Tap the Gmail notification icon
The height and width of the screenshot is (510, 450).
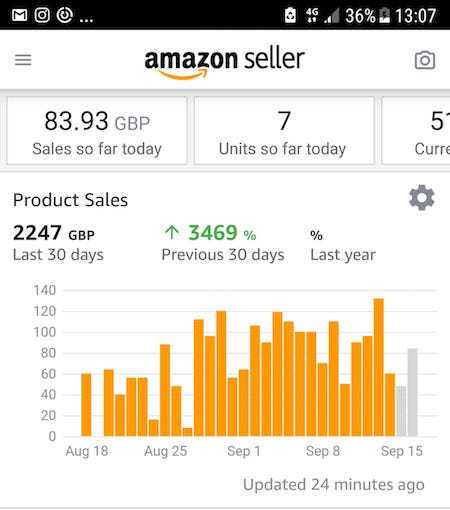(x=20, y=15)
